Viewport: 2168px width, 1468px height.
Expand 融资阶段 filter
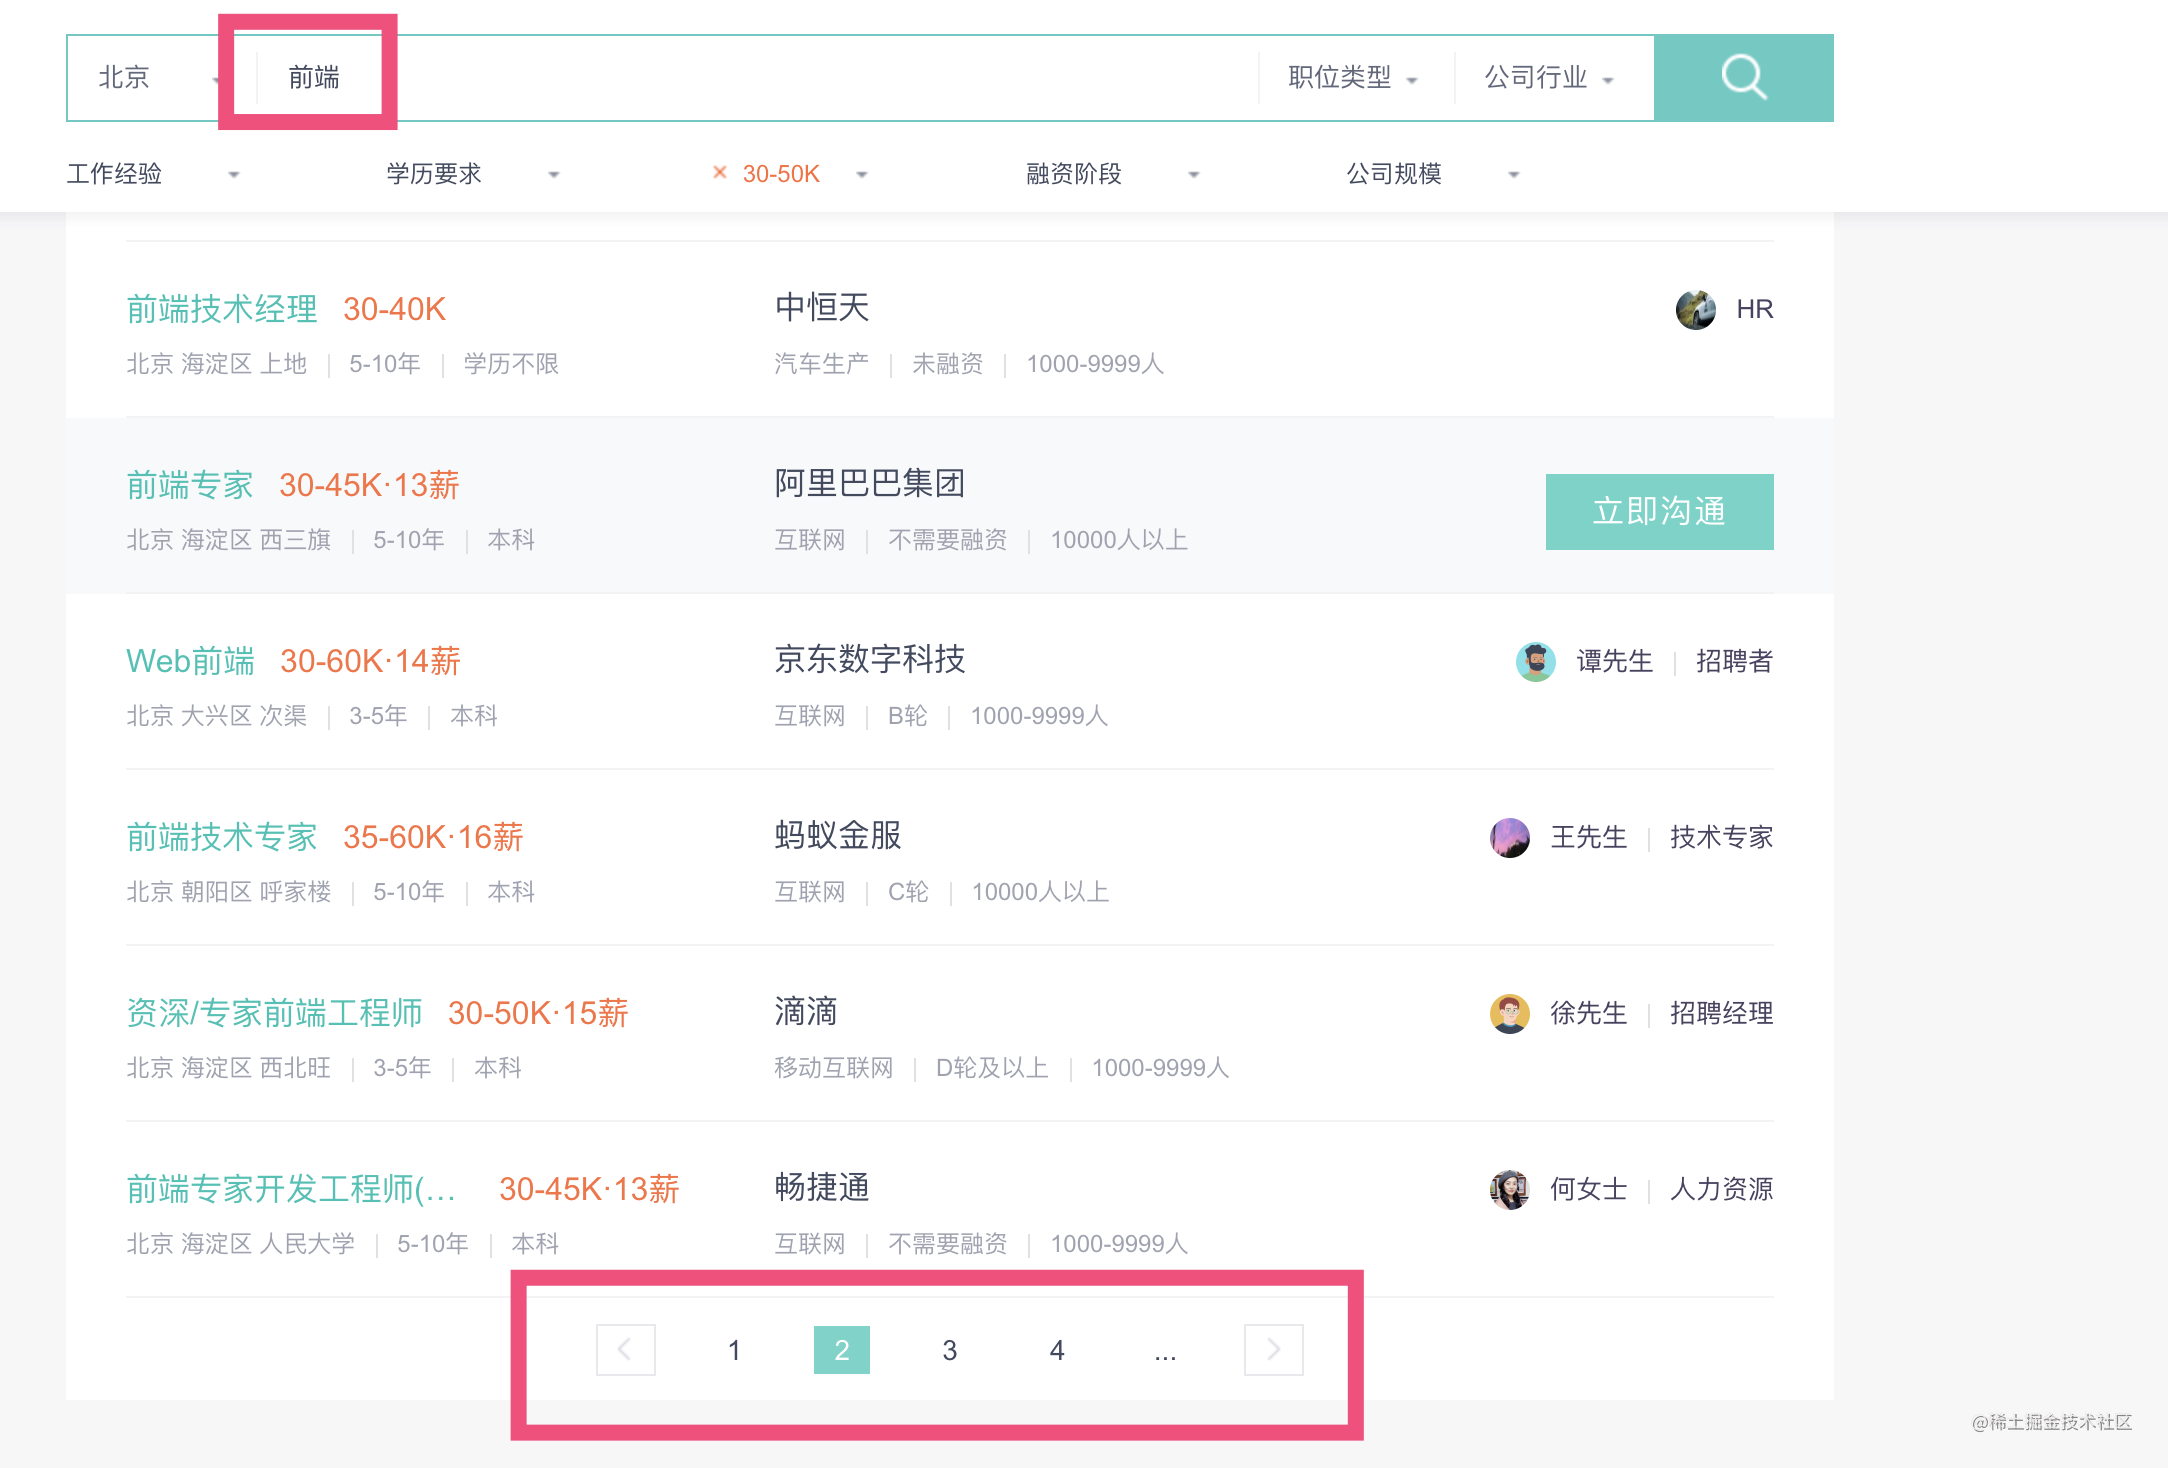tap(1113, 174)
